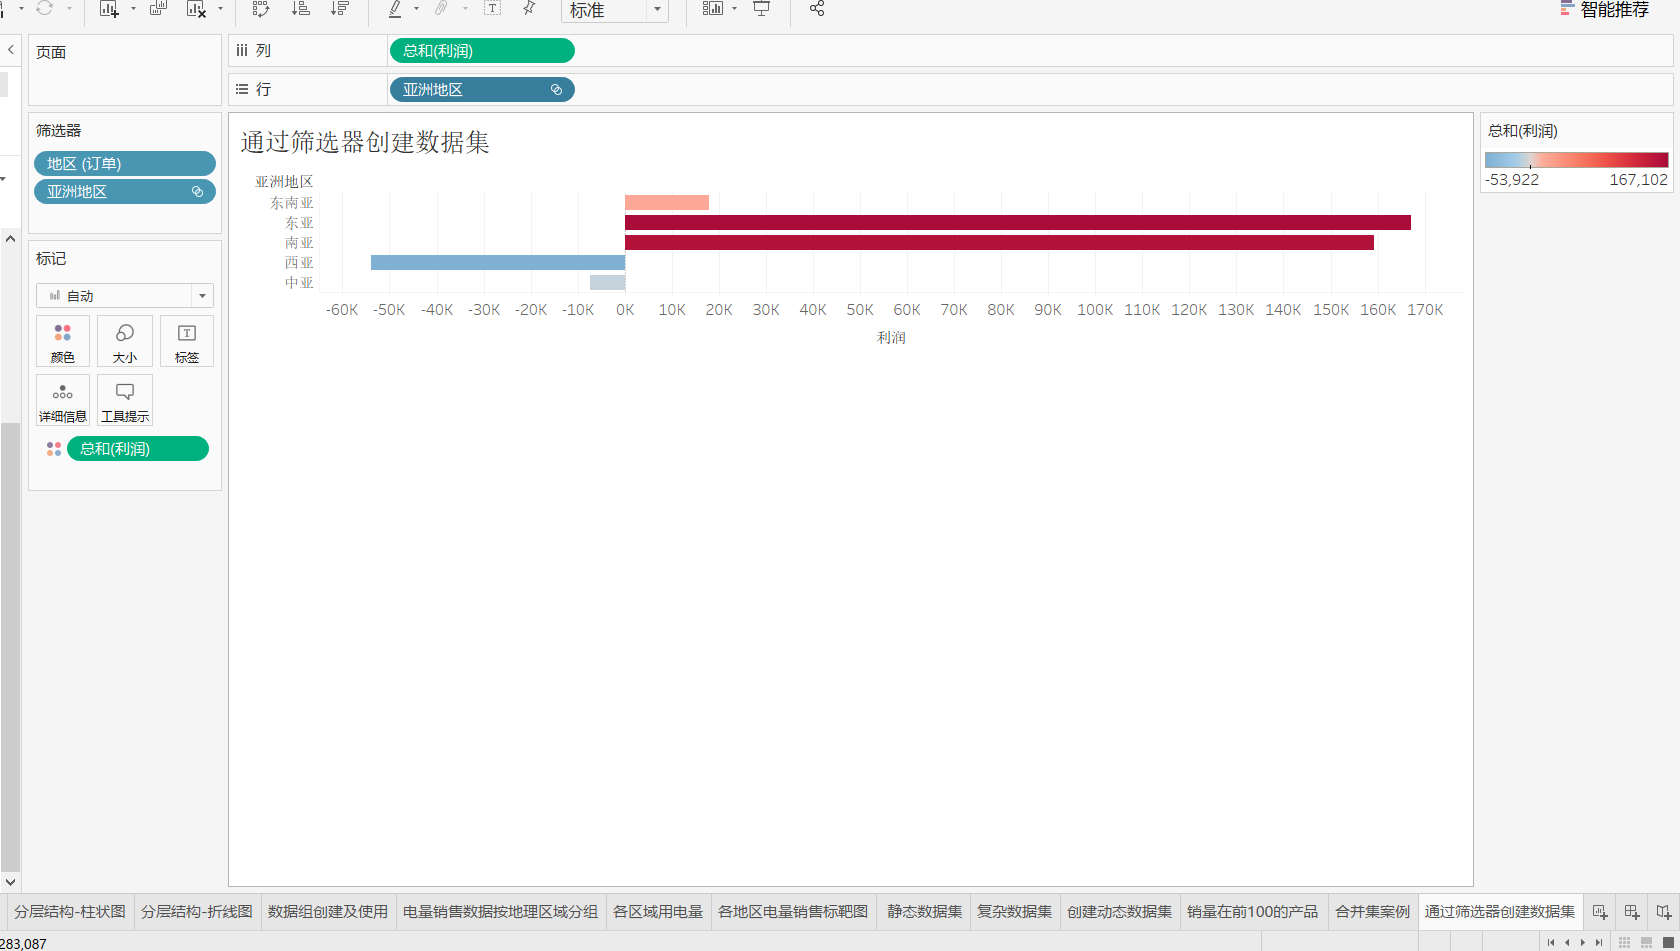Image resolution: width=1680 pixels, height=951 pixels.
Task: Click the new story tab icon
Action: 1664,912
